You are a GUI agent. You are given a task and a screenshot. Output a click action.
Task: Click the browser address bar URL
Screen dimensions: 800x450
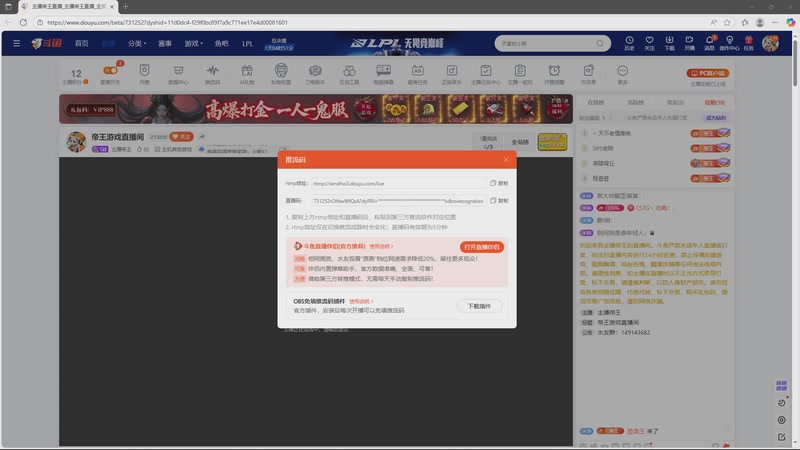click(167, 22)
